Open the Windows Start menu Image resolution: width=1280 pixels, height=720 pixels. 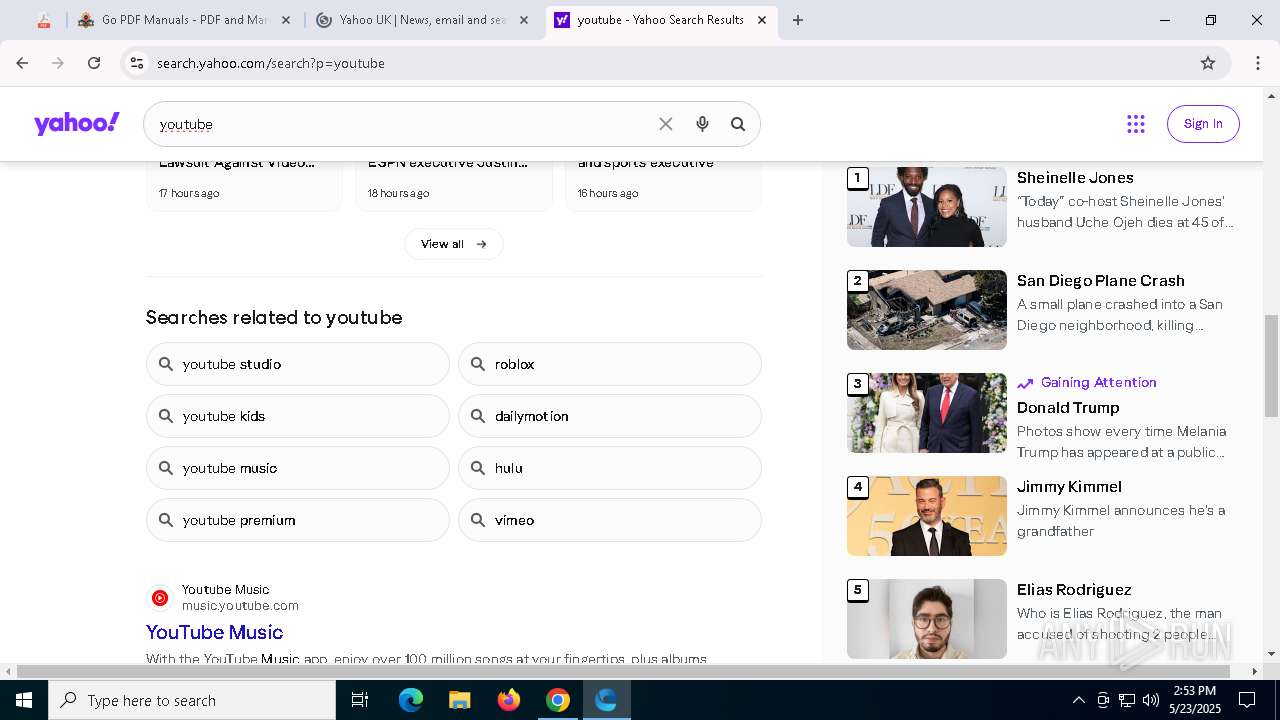tap(24, 700)
